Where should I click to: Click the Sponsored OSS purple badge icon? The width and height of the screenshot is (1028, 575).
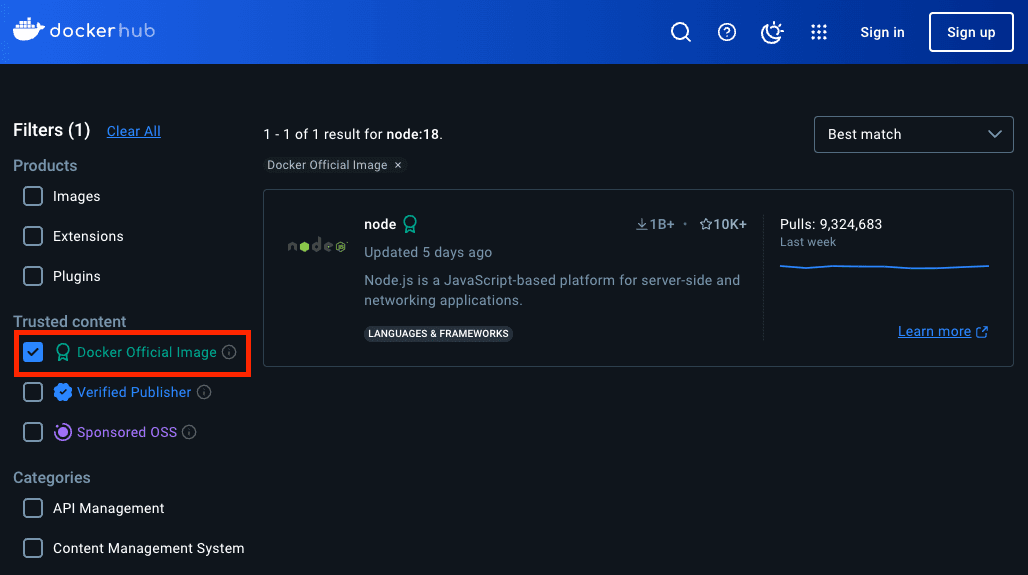pyautogui.click(x=62, y=432)
